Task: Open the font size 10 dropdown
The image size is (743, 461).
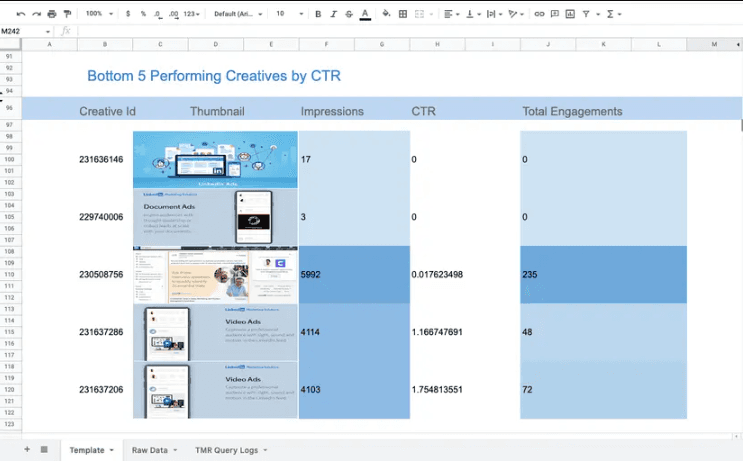Action: [x=289, y=14]
